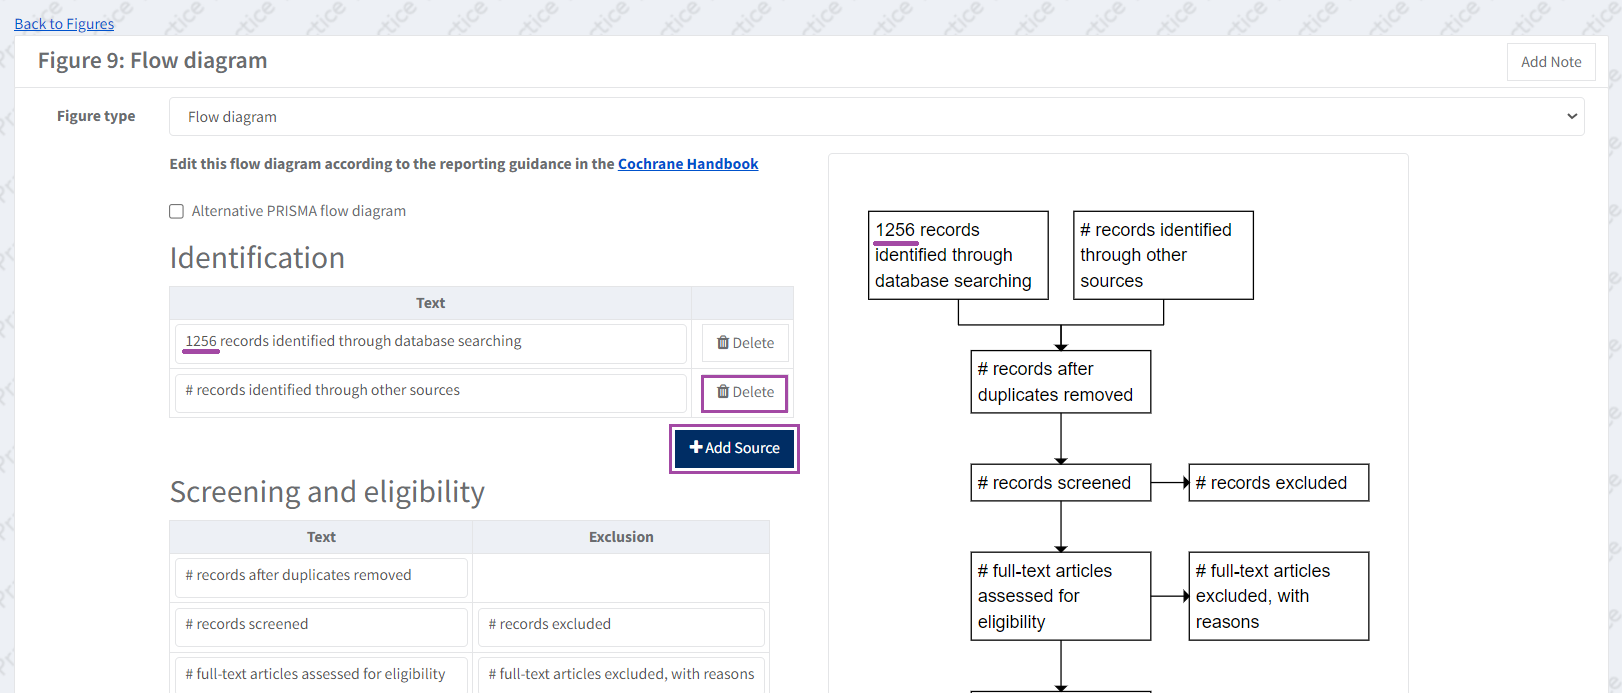Screen dimensions: 1622x693
Task: Click database searching box in diagram preview
Action: 958,255
